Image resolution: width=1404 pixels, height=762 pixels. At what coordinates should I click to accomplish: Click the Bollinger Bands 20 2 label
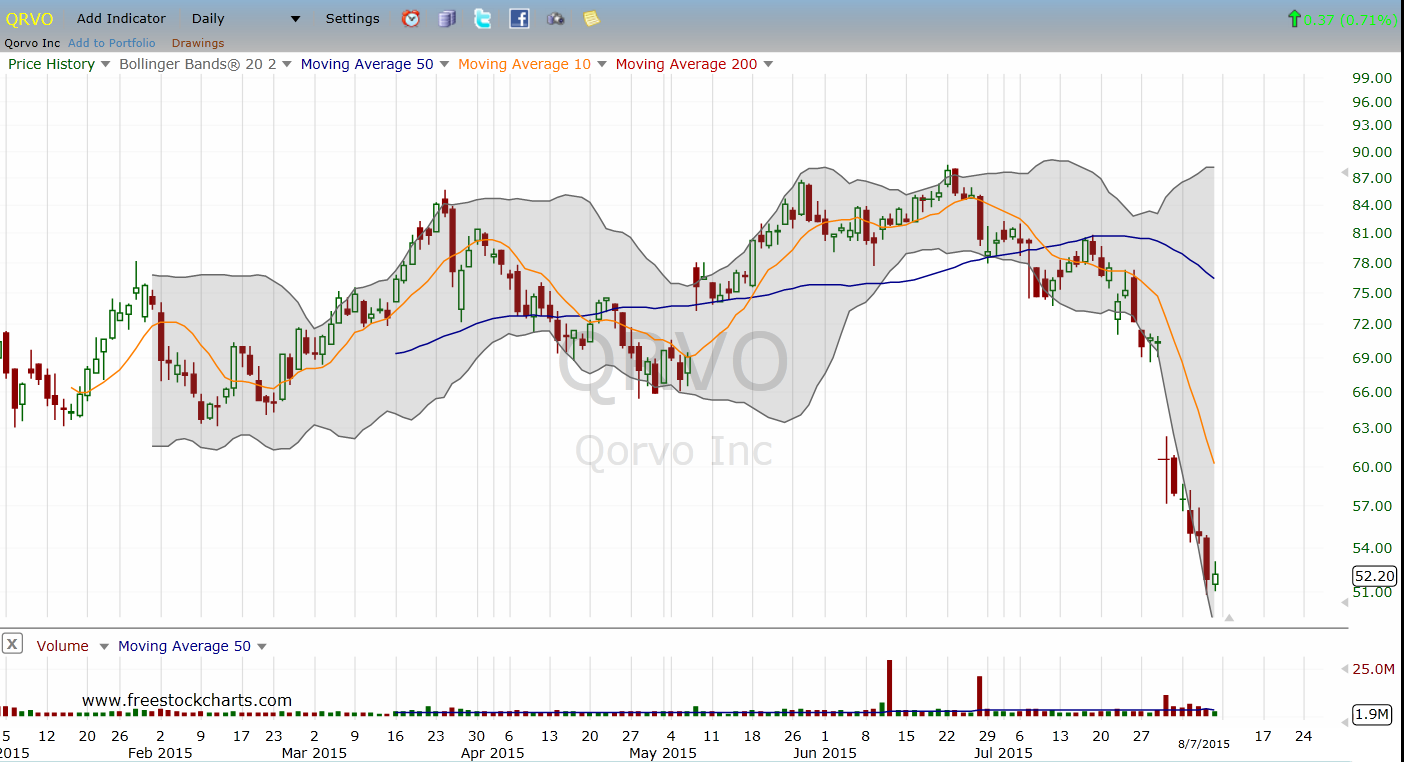coord(198,64)
